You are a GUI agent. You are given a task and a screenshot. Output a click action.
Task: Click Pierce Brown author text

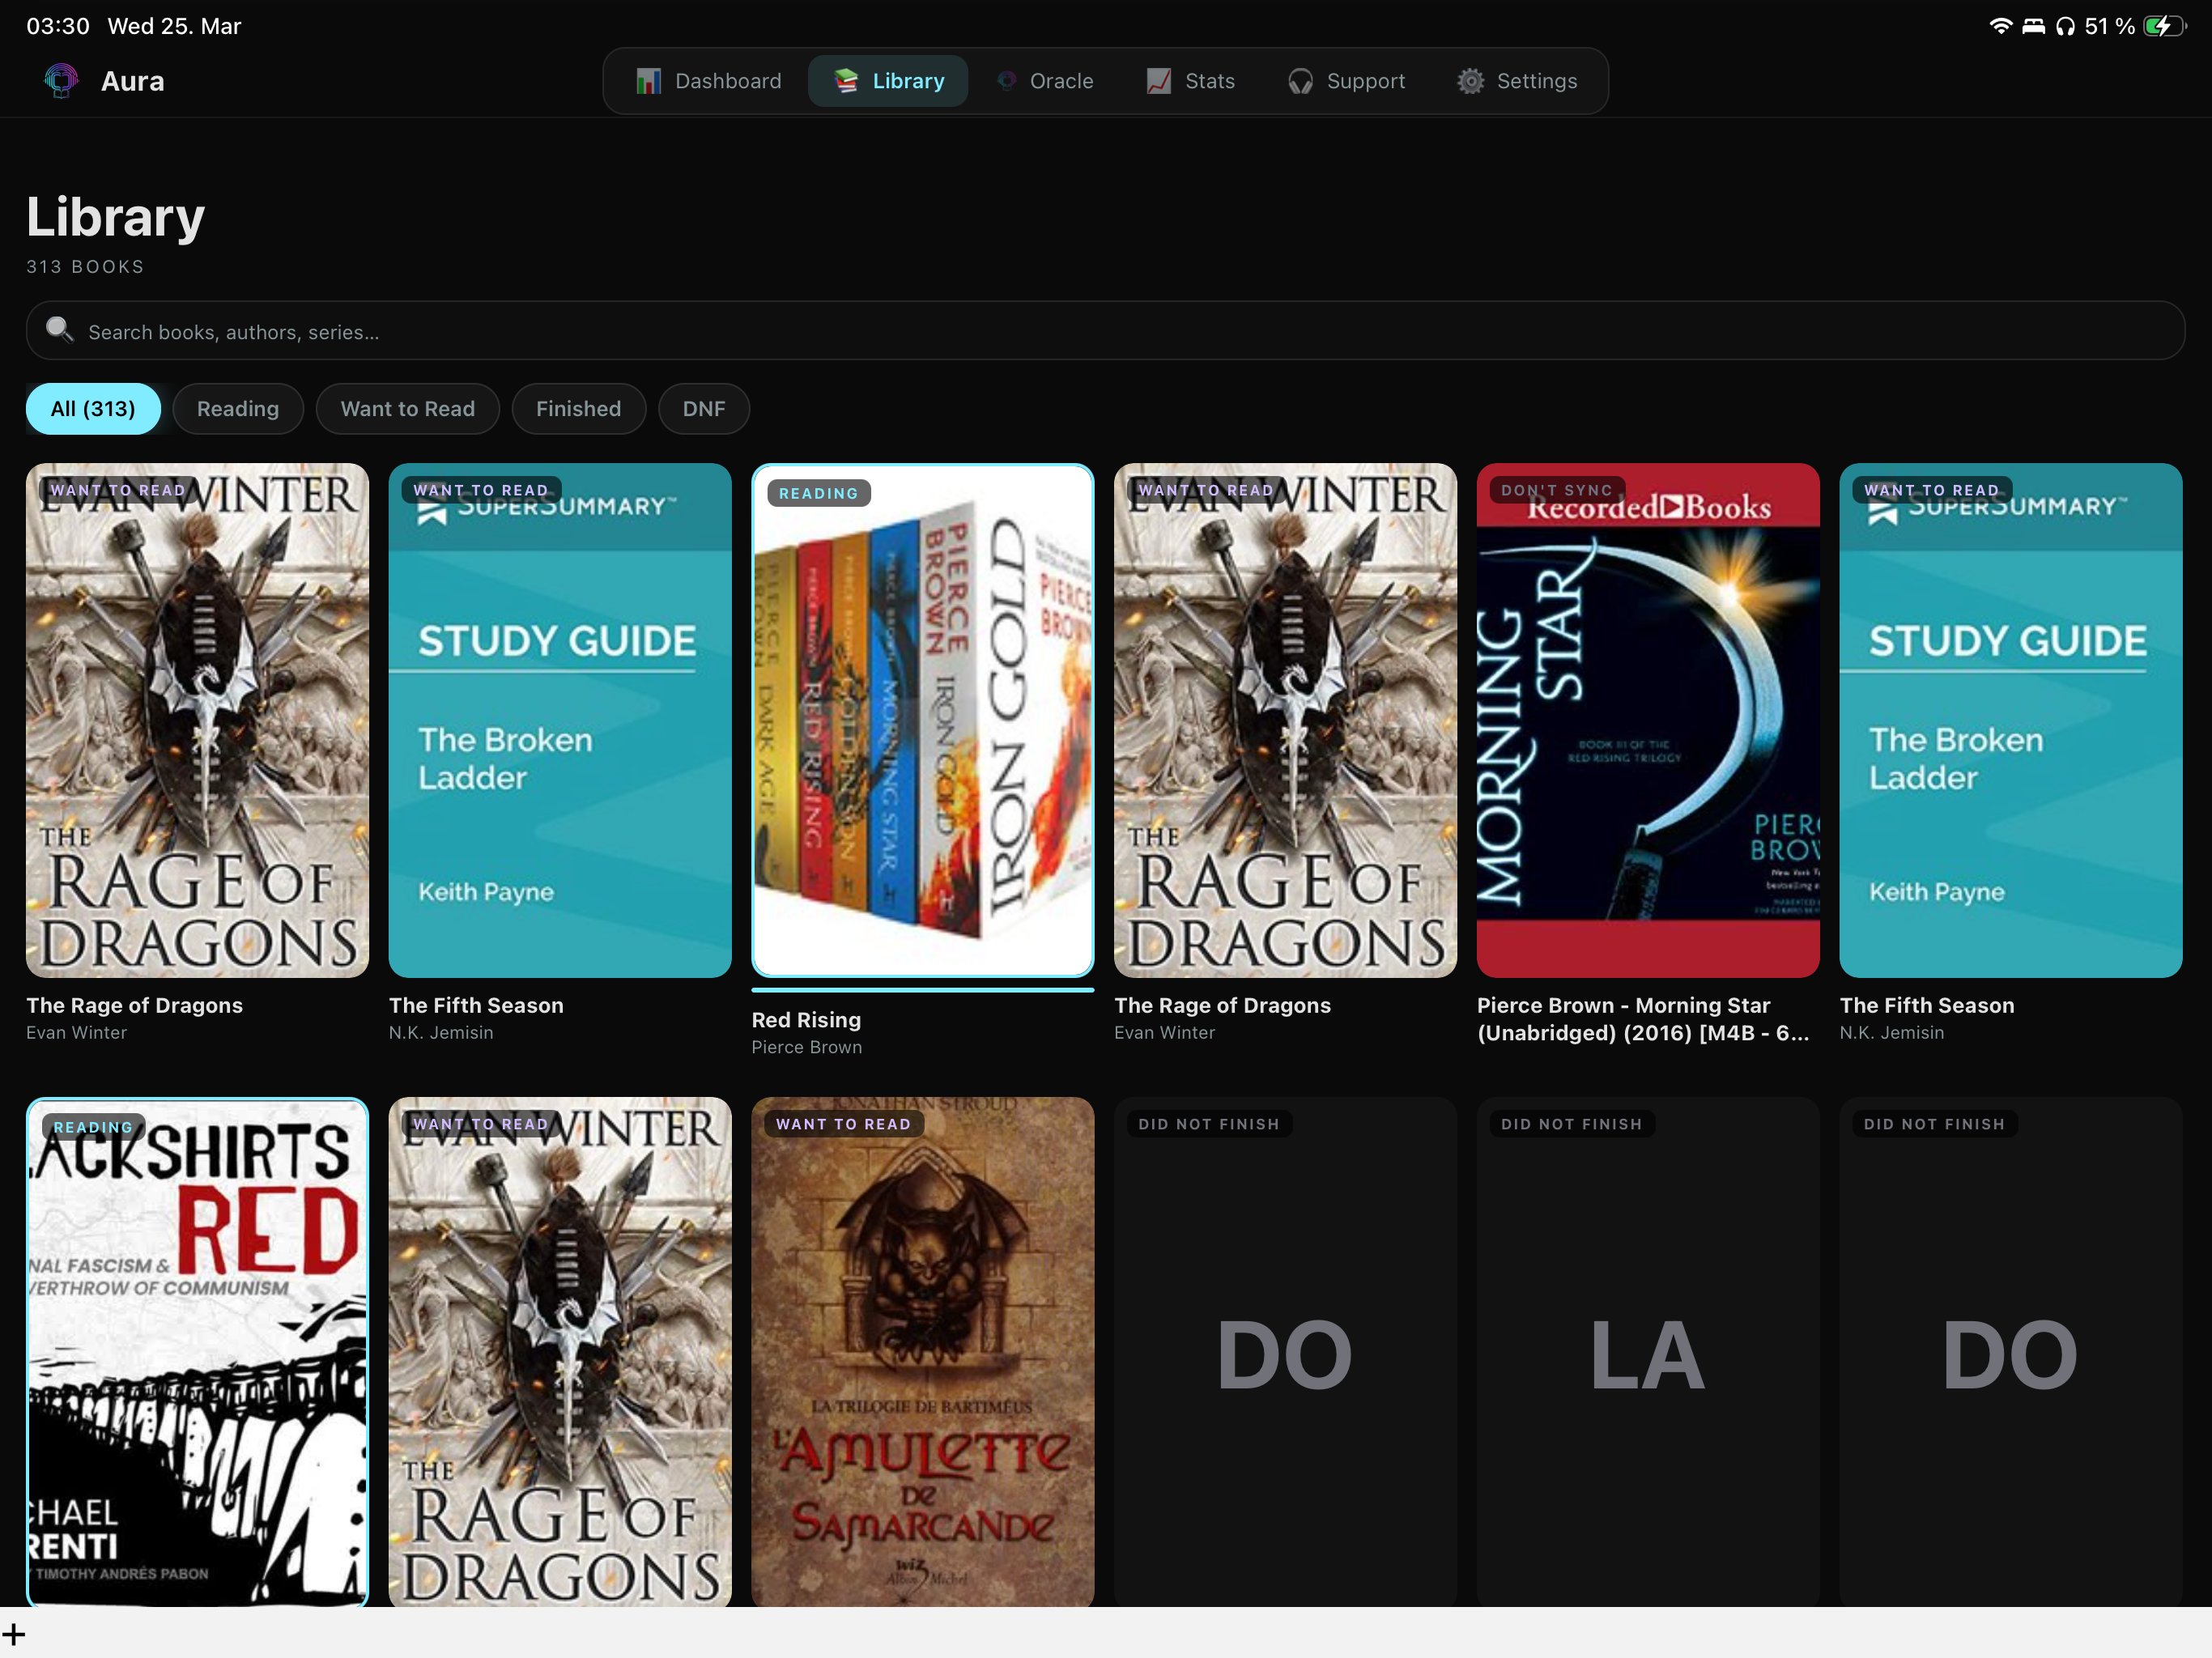click(807, 1047)
